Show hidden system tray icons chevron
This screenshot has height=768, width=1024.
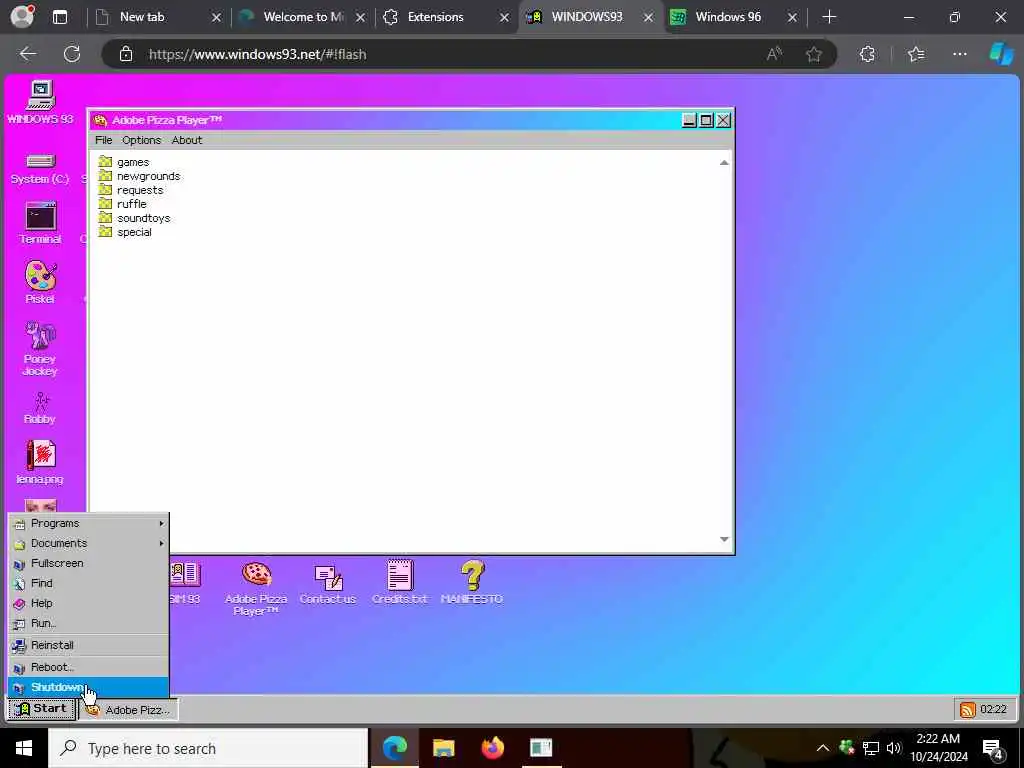pos(823,748)
